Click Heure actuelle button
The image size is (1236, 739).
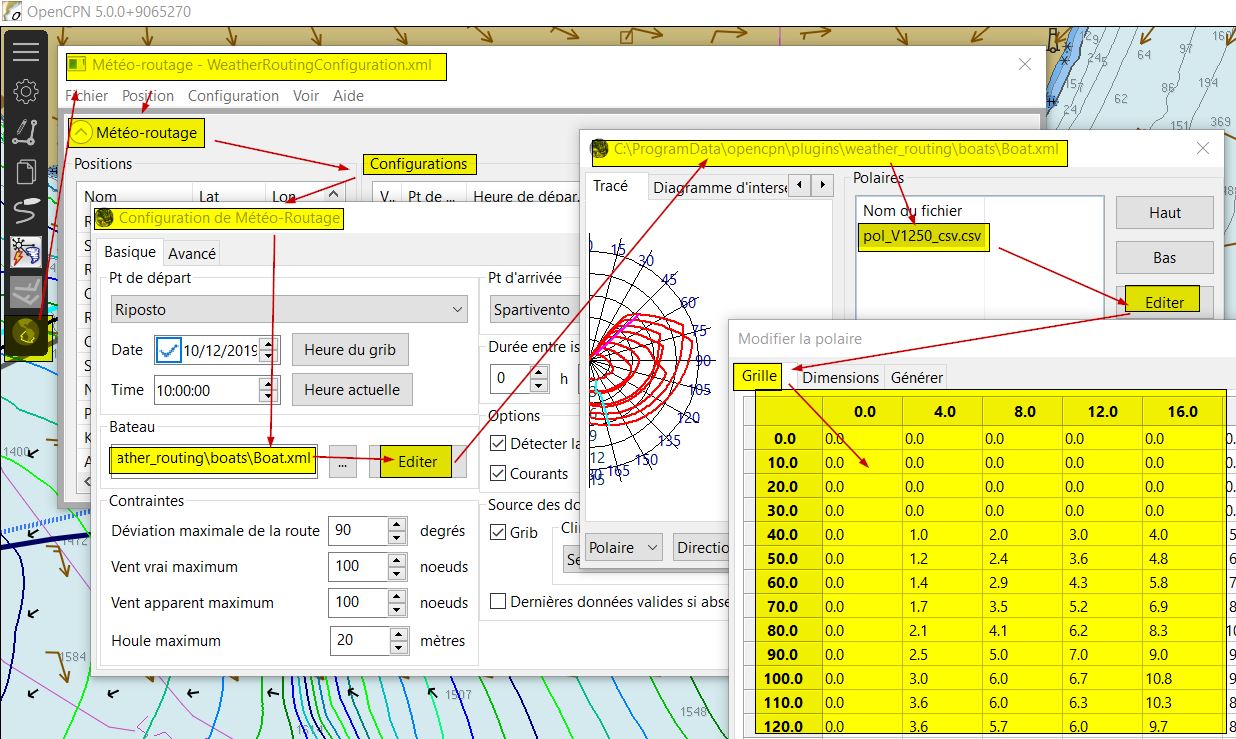[x=352, y=390]
